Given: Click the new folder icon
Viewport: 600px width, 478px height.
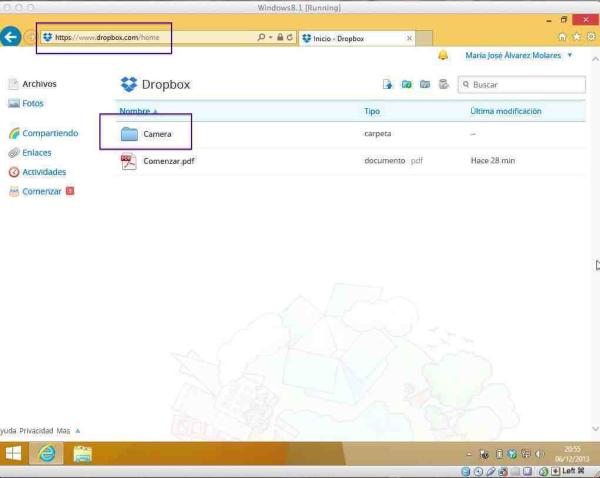Looking at the screenshot, I should 406,84.
